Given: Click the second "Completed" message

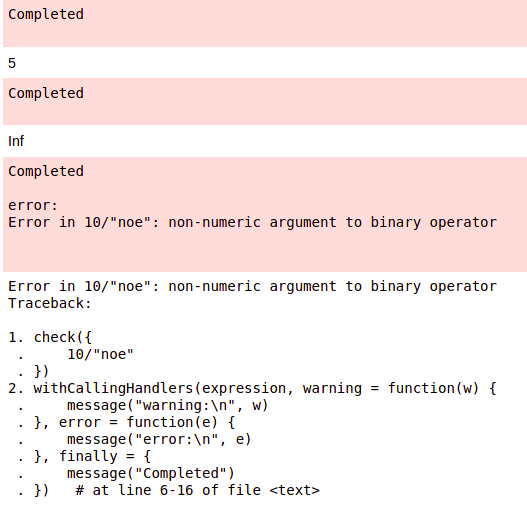Looking at the screenshot, I should click(x=46, y=93).
